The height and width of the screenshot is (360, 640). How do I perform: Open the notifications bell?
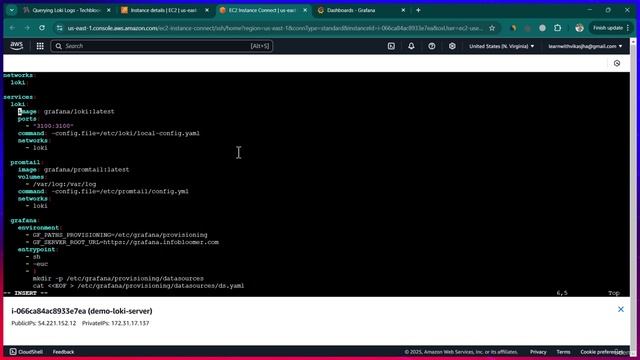[411, 46]
